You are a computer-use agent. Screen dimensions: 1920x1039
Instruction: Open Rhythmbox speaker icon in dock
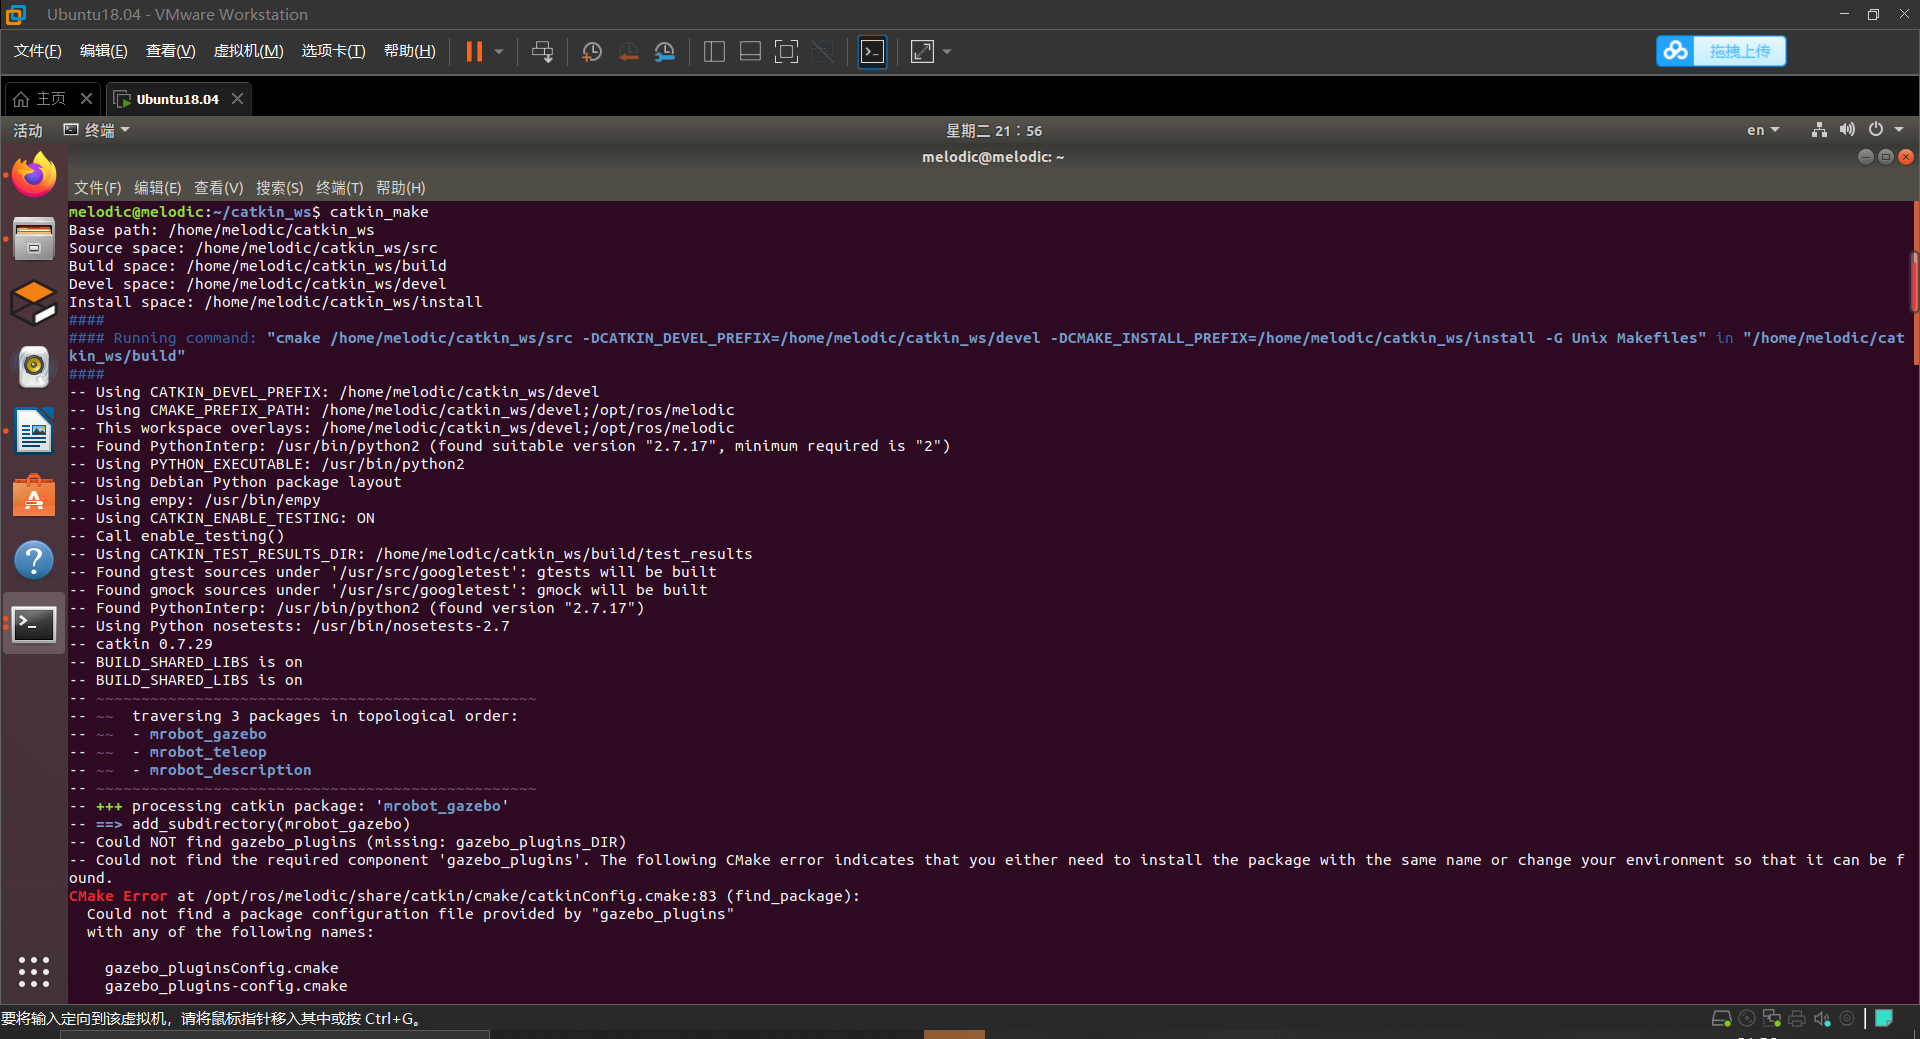click(34, 367)
